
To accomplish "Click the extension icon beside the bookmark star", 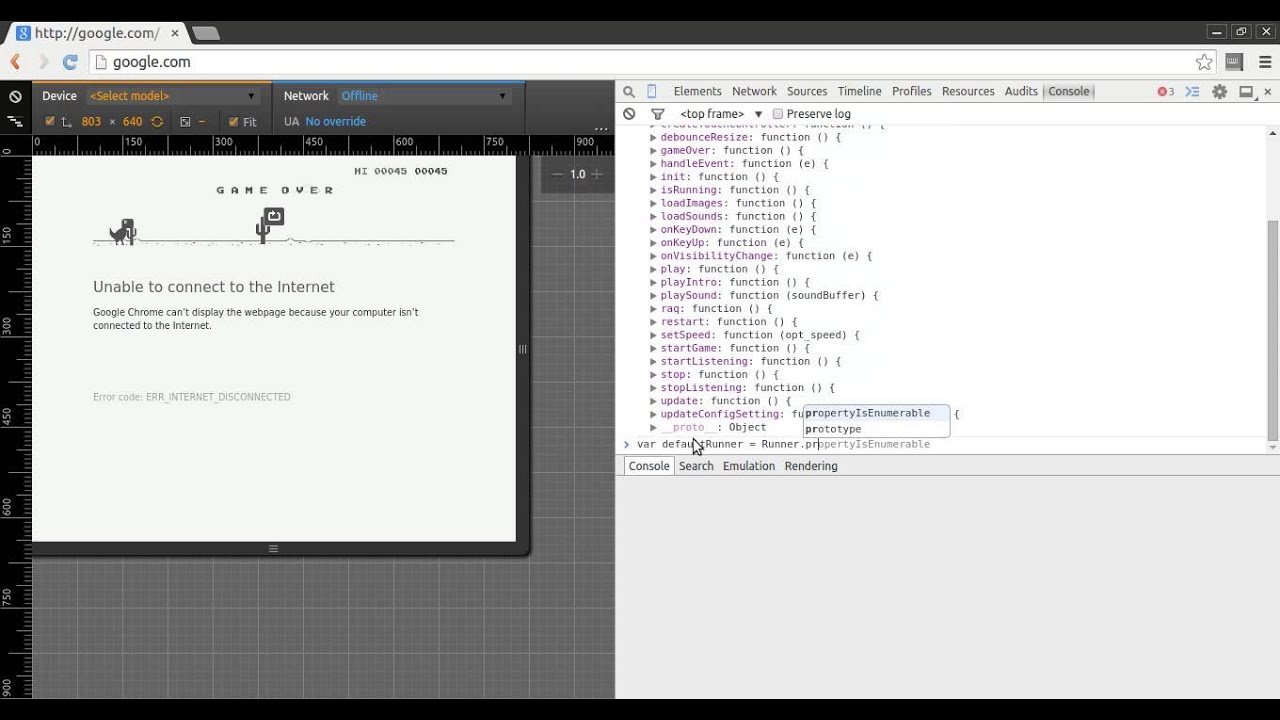I will 1234,62.
